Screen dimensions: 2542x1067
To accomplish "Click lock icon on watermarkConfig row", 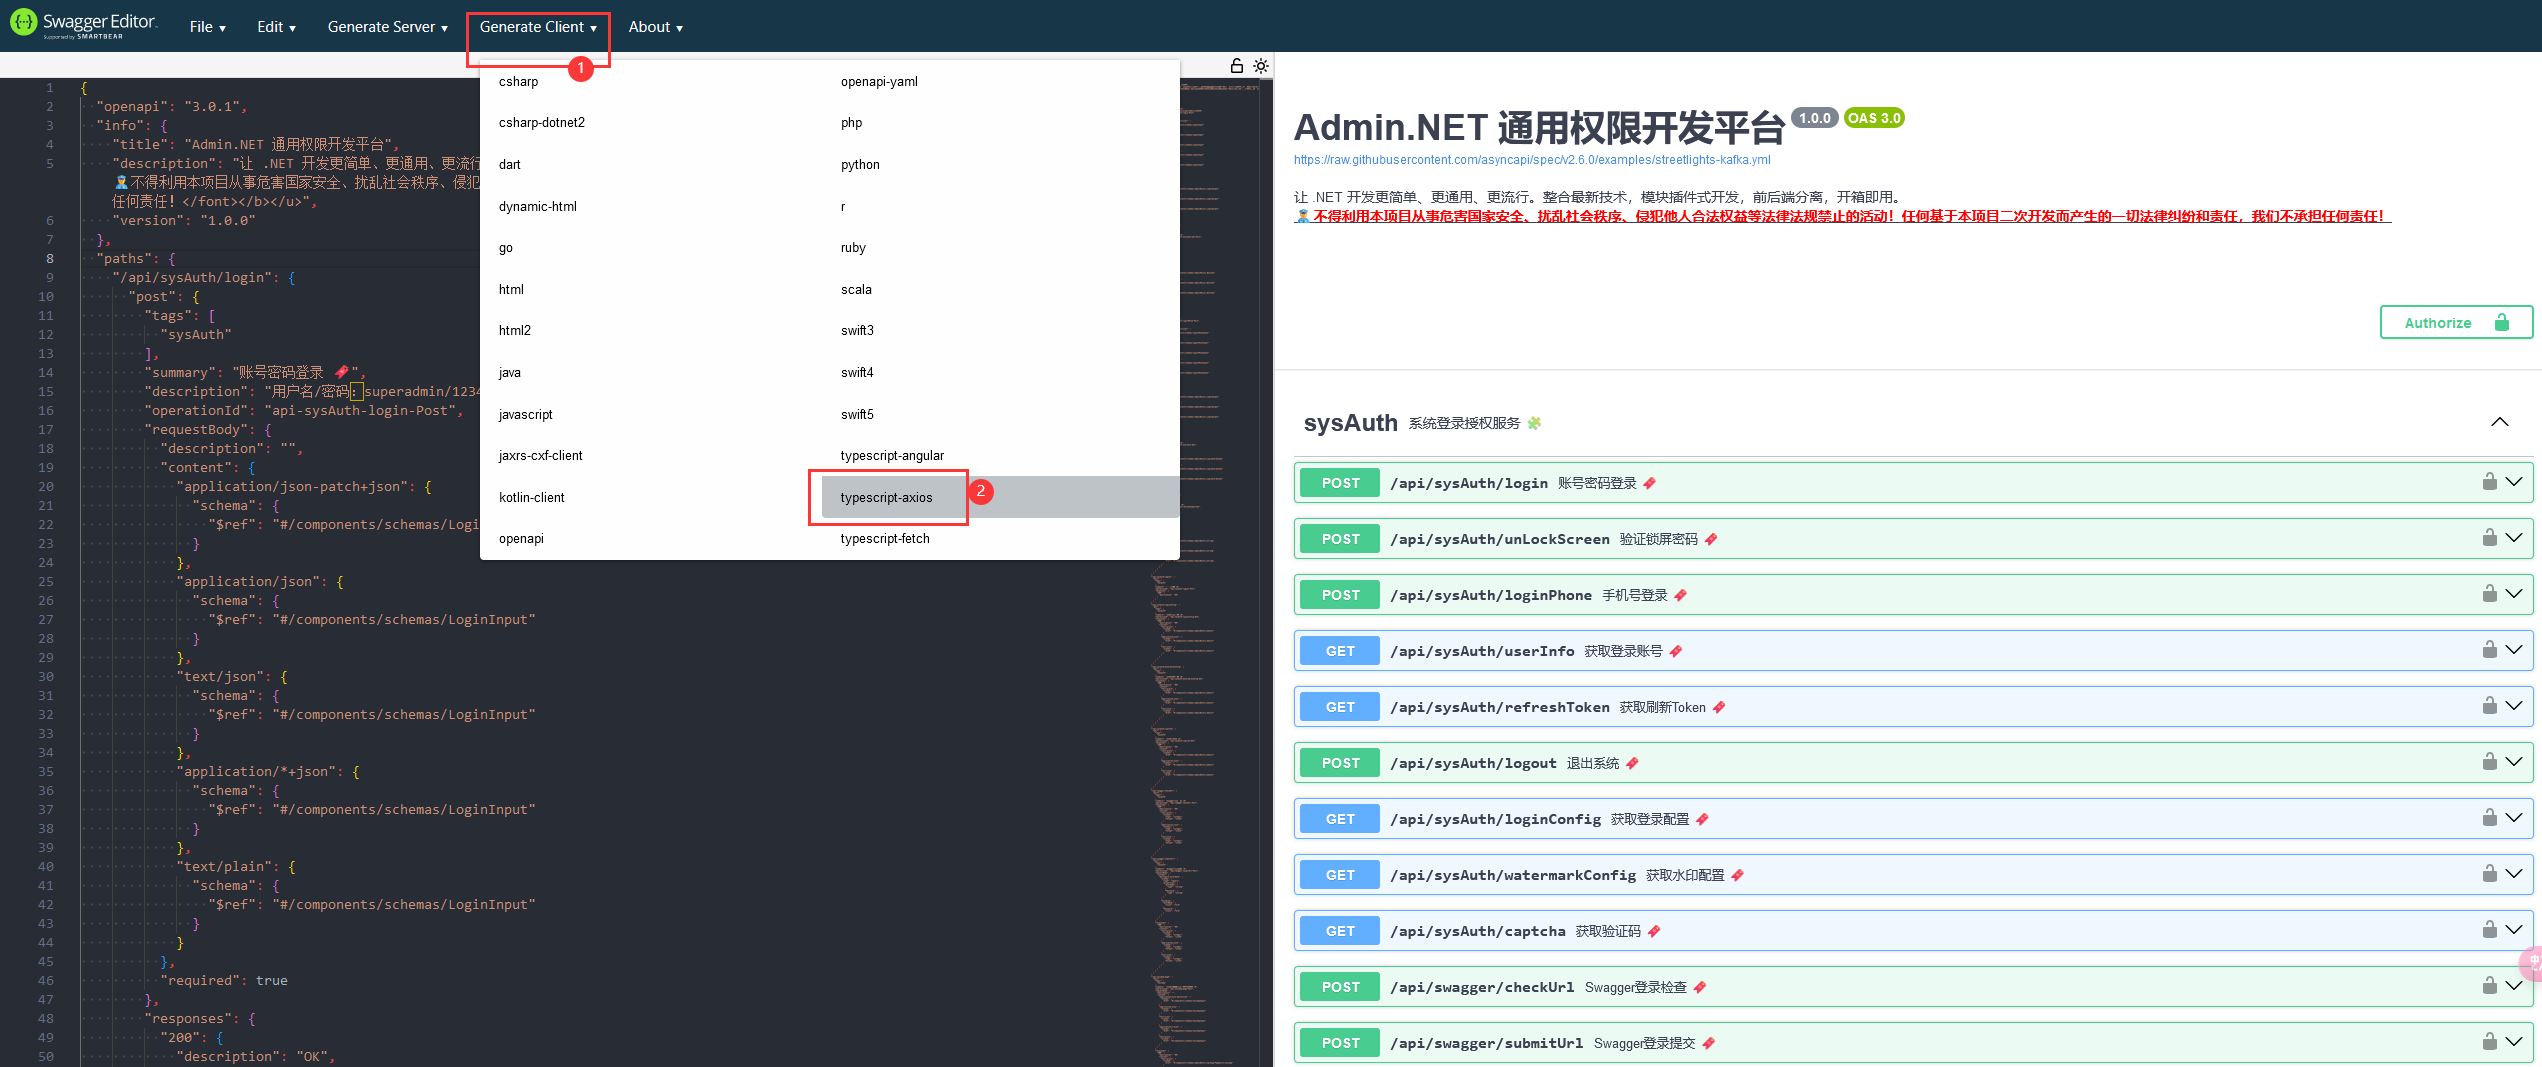I will (2489, 874).
